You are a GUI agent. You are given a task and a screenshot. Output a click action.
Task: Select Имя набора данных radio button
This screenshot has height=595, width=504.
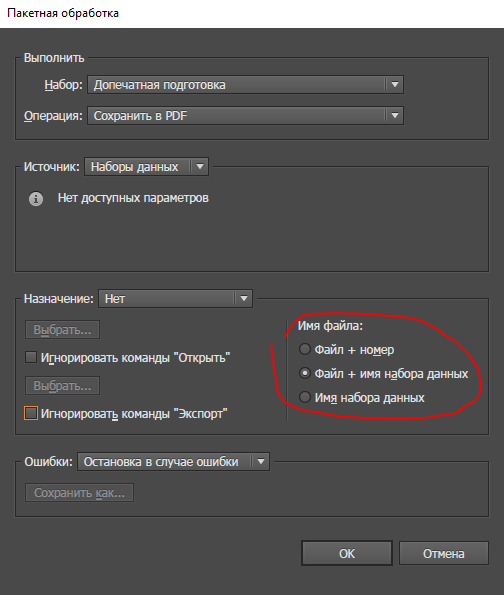(304, 397)
